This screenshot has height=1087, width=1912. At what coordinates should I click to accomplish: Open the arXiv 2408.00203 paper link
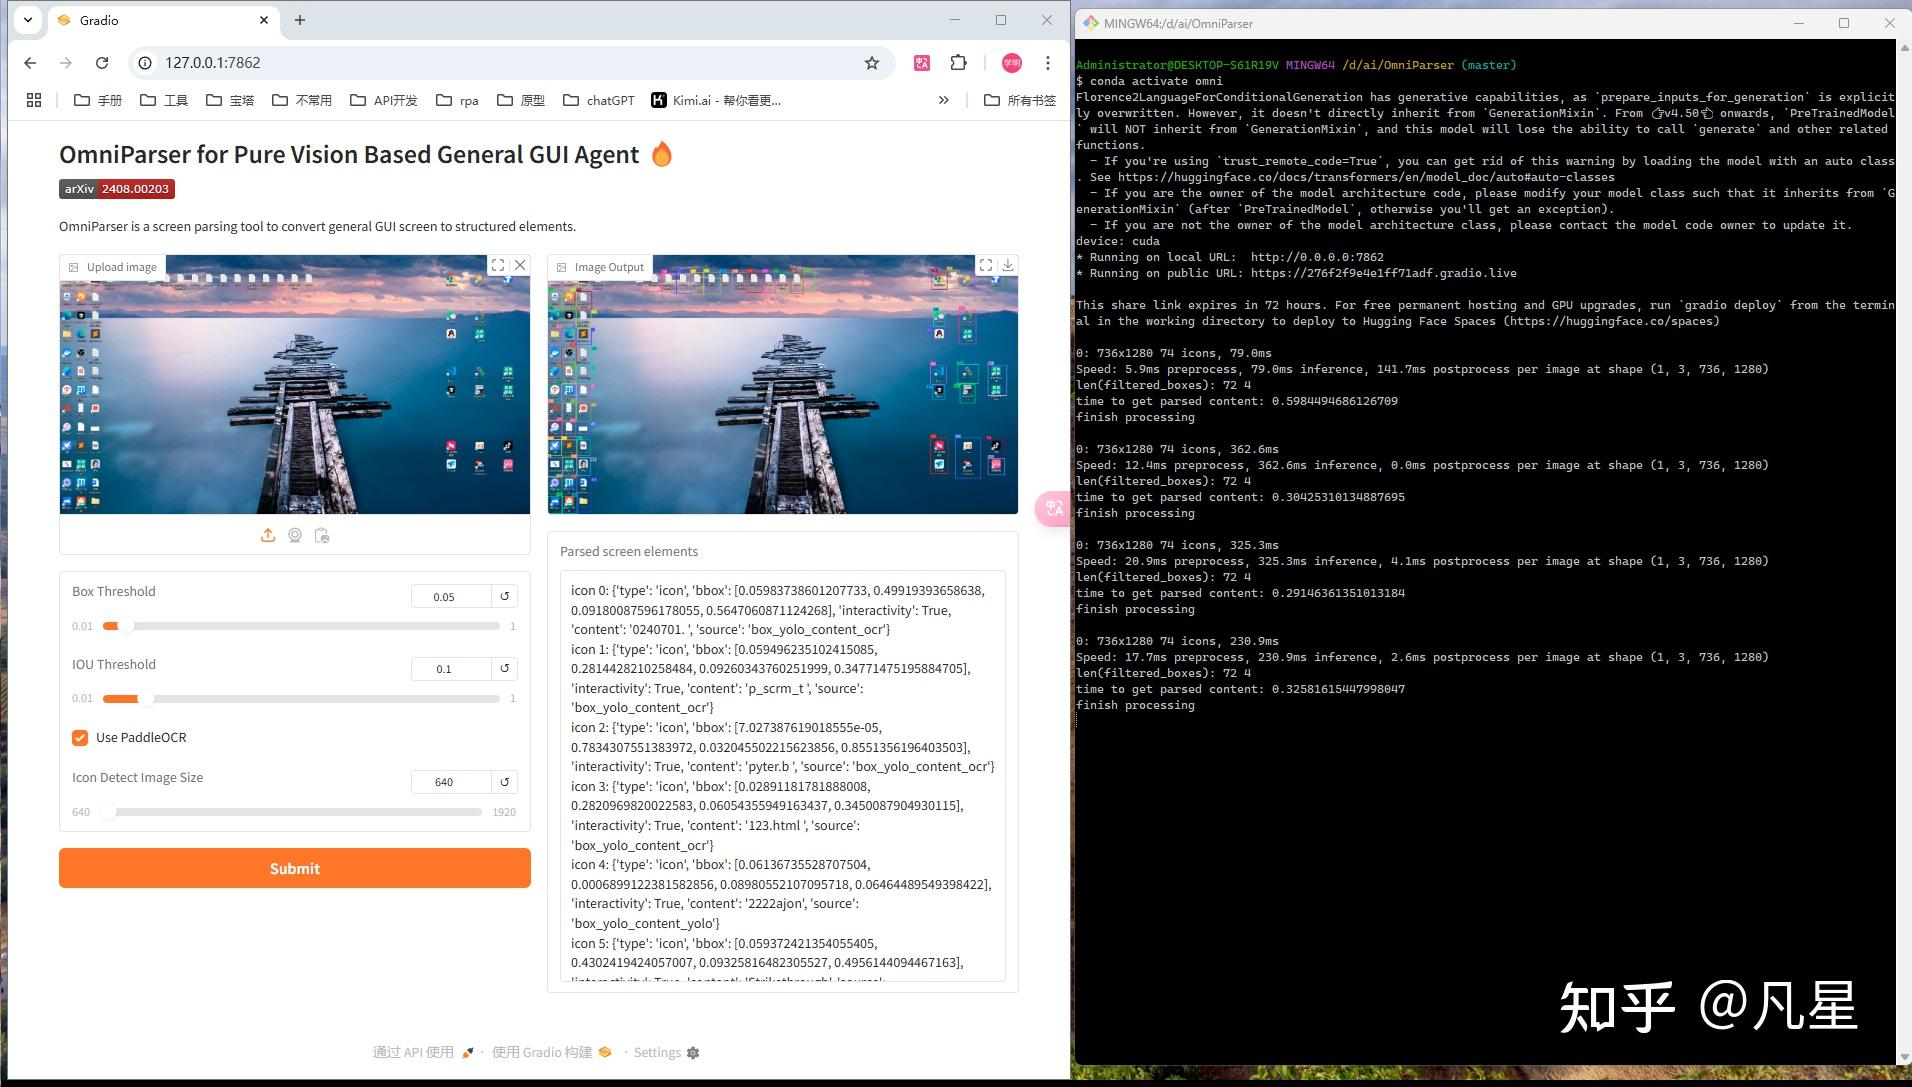point(116,188)
